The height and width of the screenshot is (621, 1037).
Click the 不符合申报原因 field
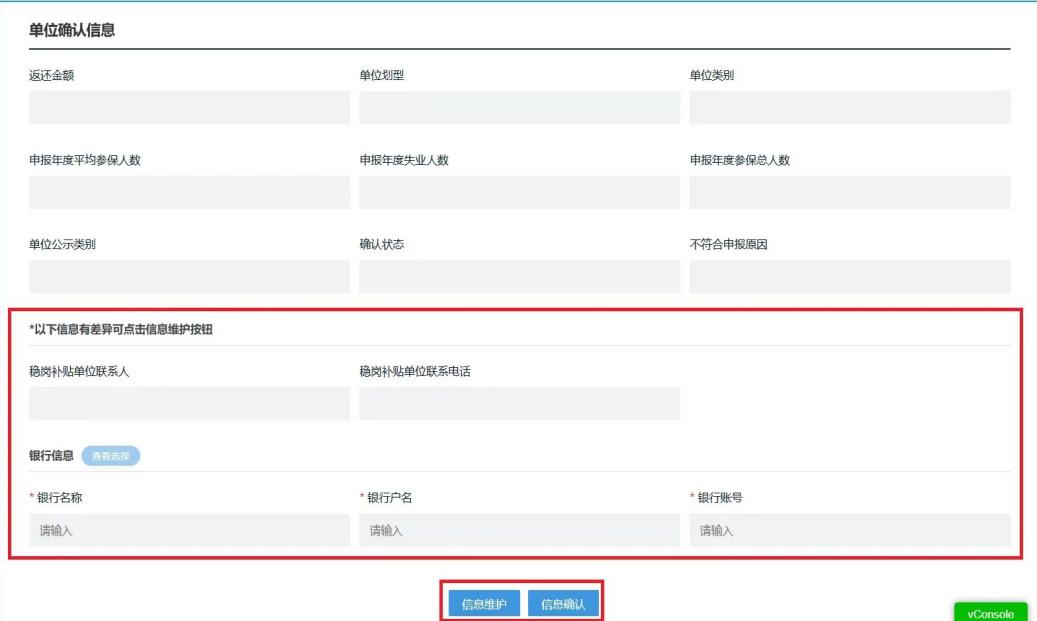point(849,277)
